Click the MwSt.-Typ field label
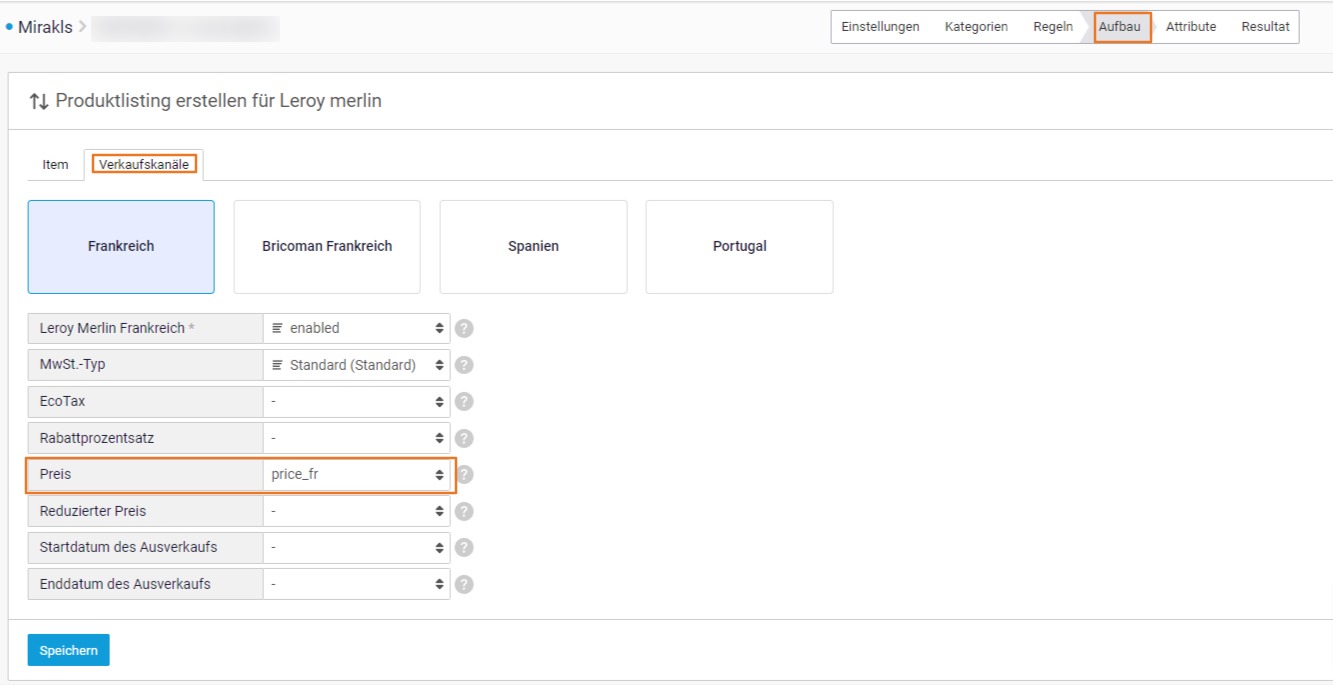 (x=72, y=365)
